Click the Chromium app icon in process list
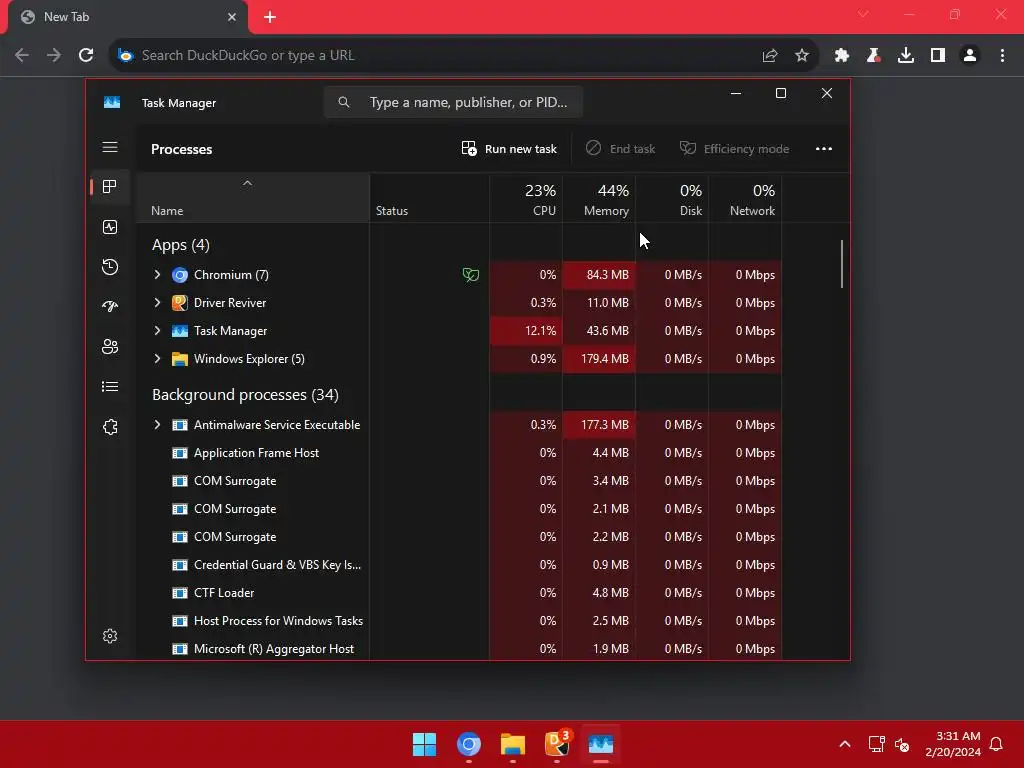 pyautogui.click(x=180, y=275)
